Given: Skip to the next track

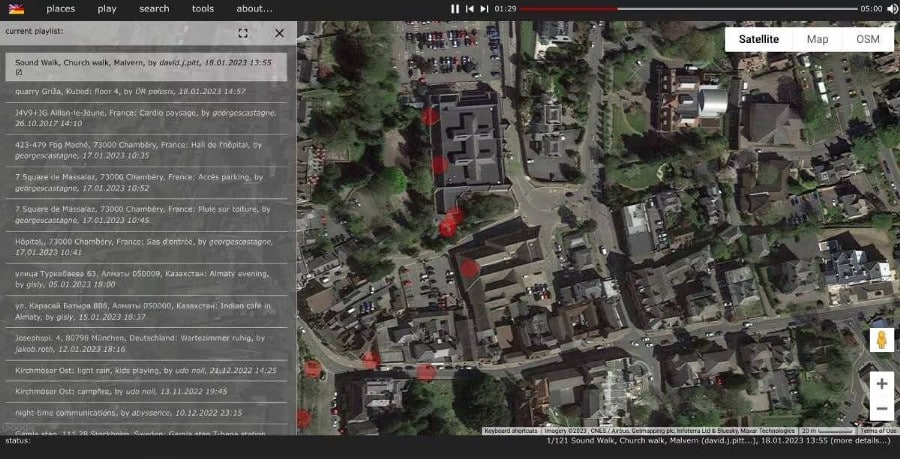Looking at the screenshot, I should click(484, 9).
